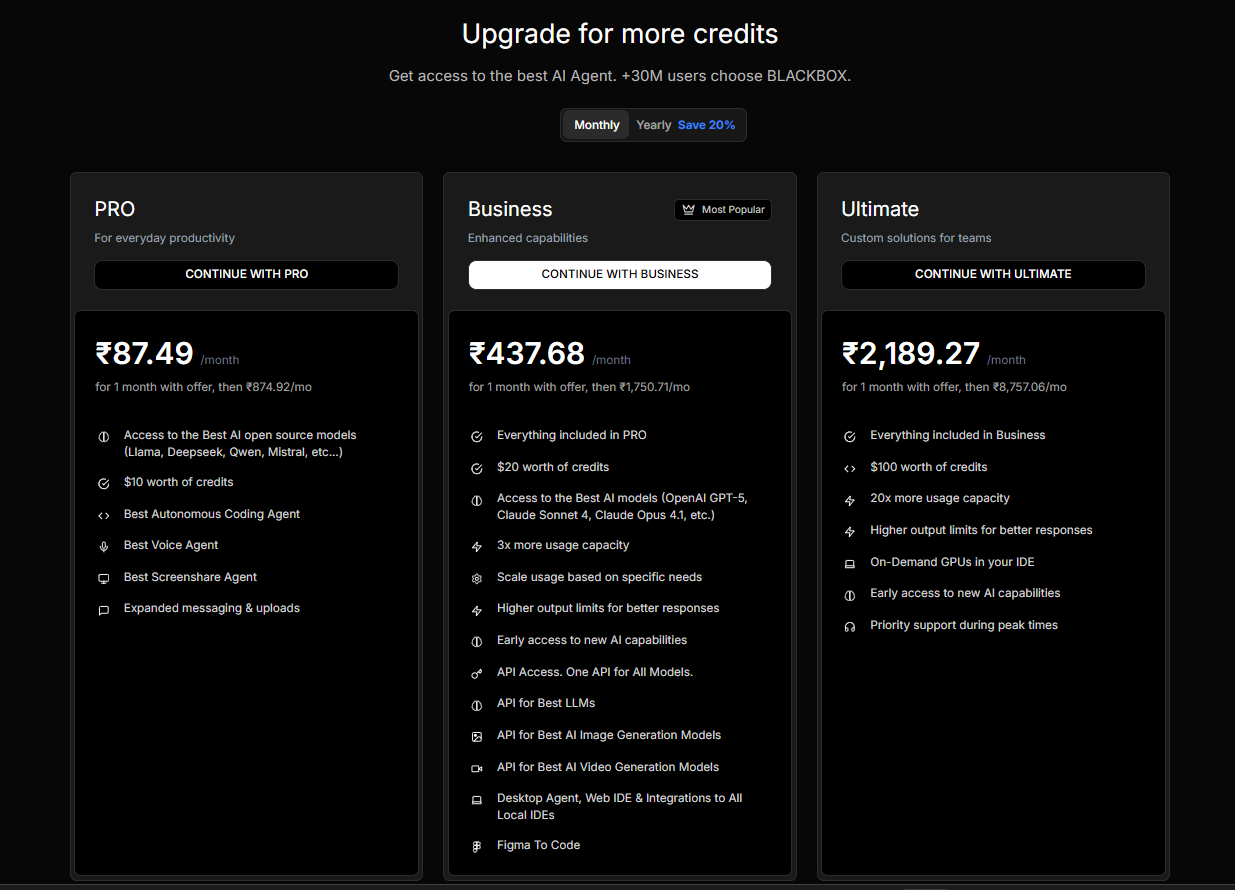
Task: Click the Most Popular crown badge
Action: pos(723,210)
